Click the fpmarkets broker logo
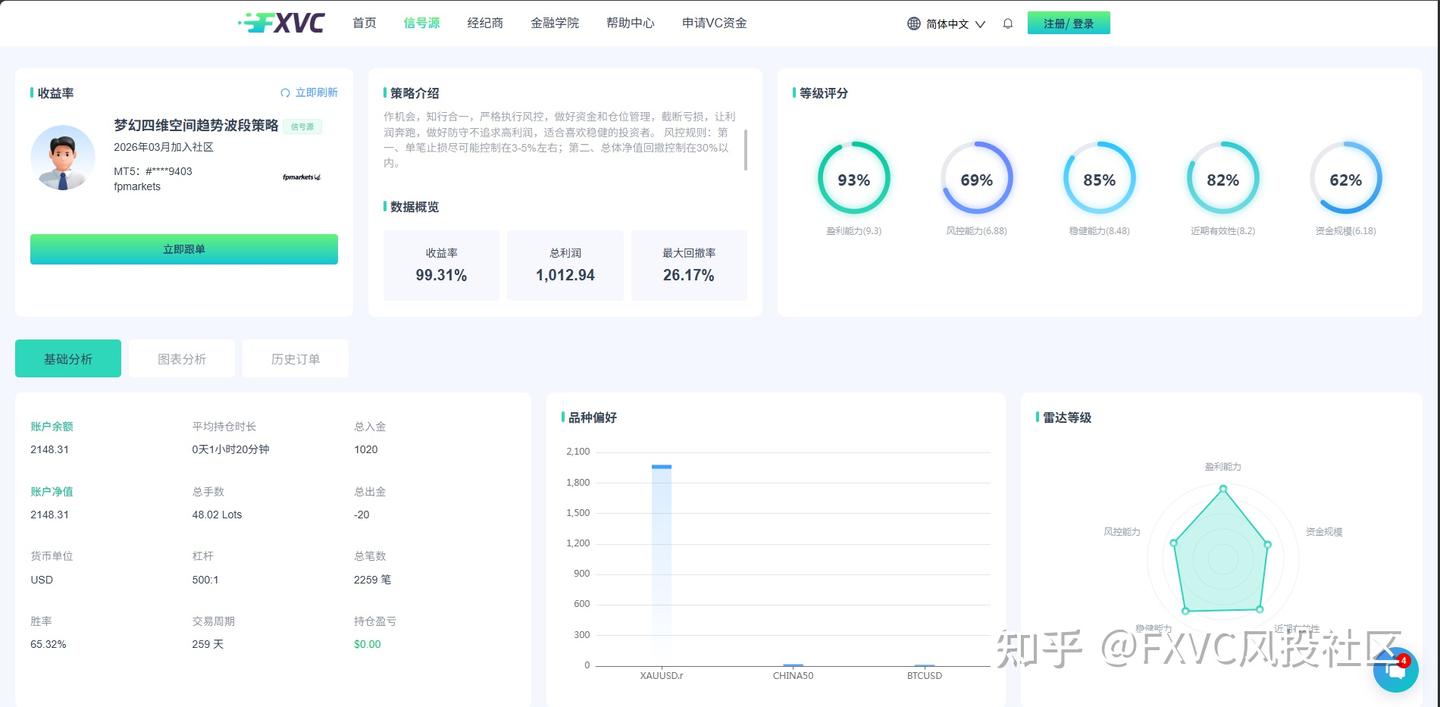The width and height of the screenshot is (1440, 707). coord(299,178)
